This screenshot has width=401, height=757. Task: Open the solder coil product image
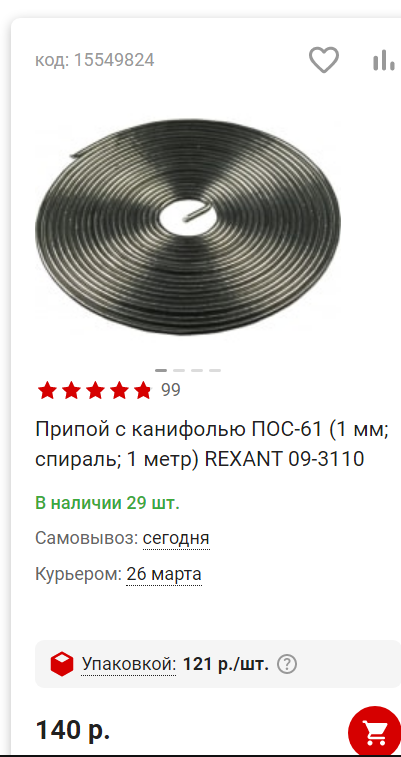(x=188, y=227)
